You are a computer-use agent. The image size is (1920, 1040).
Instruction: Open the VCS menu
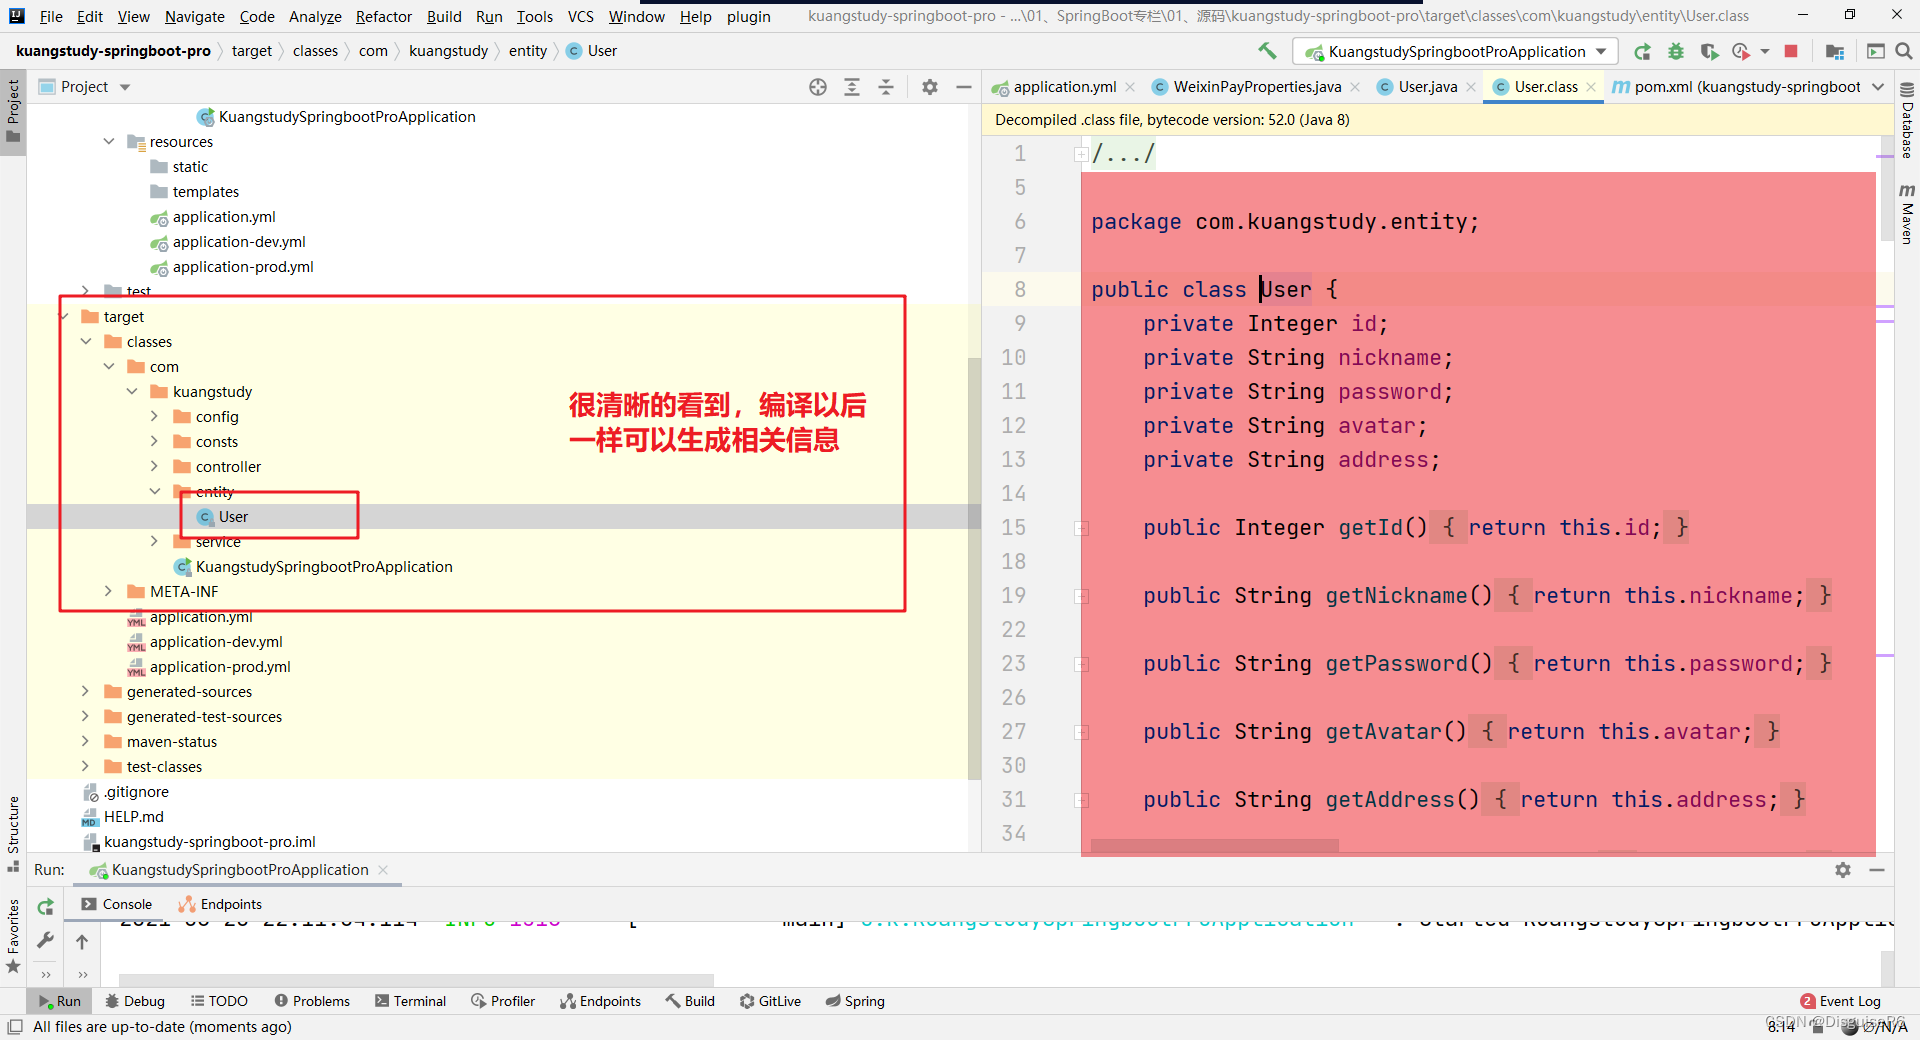[x=580, y=16]
